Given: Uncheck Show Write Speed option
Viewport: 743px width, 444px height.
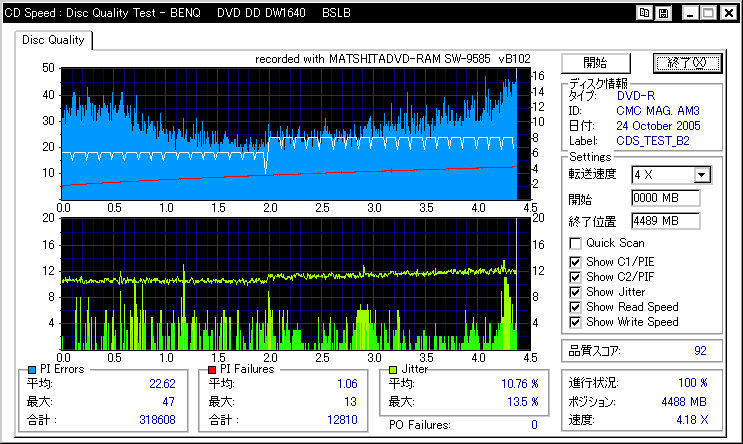Looking at the screenshot, I should point(575,323).
